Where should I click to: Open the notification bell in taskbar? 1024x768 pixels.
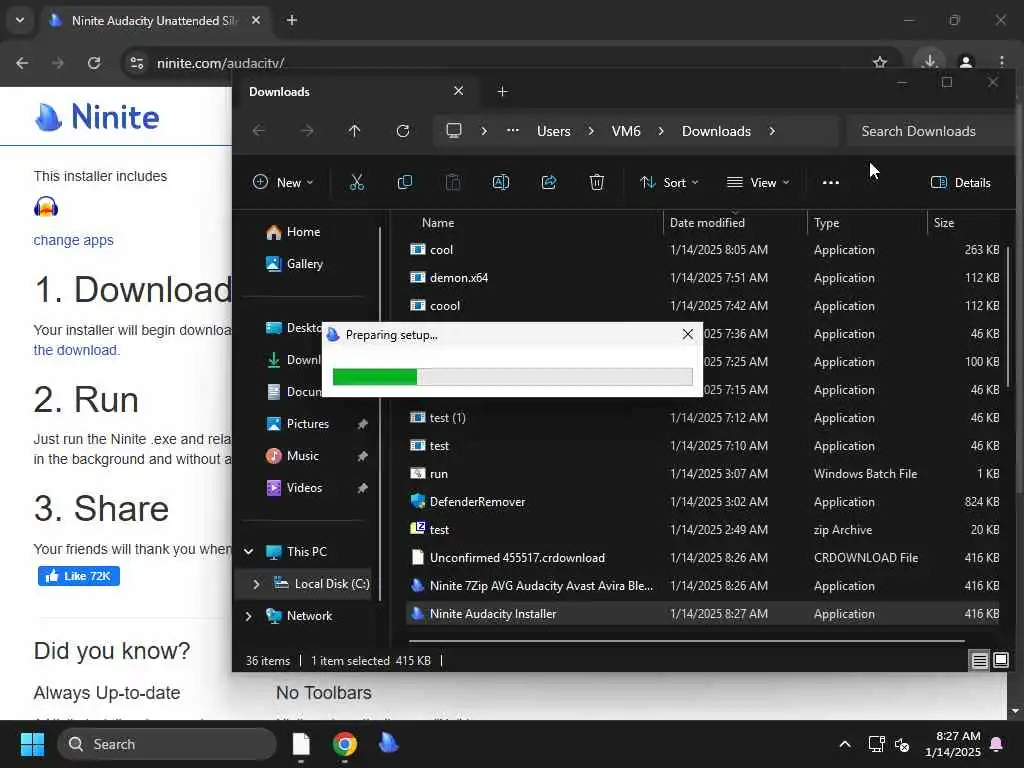click(x=997, y=744)
